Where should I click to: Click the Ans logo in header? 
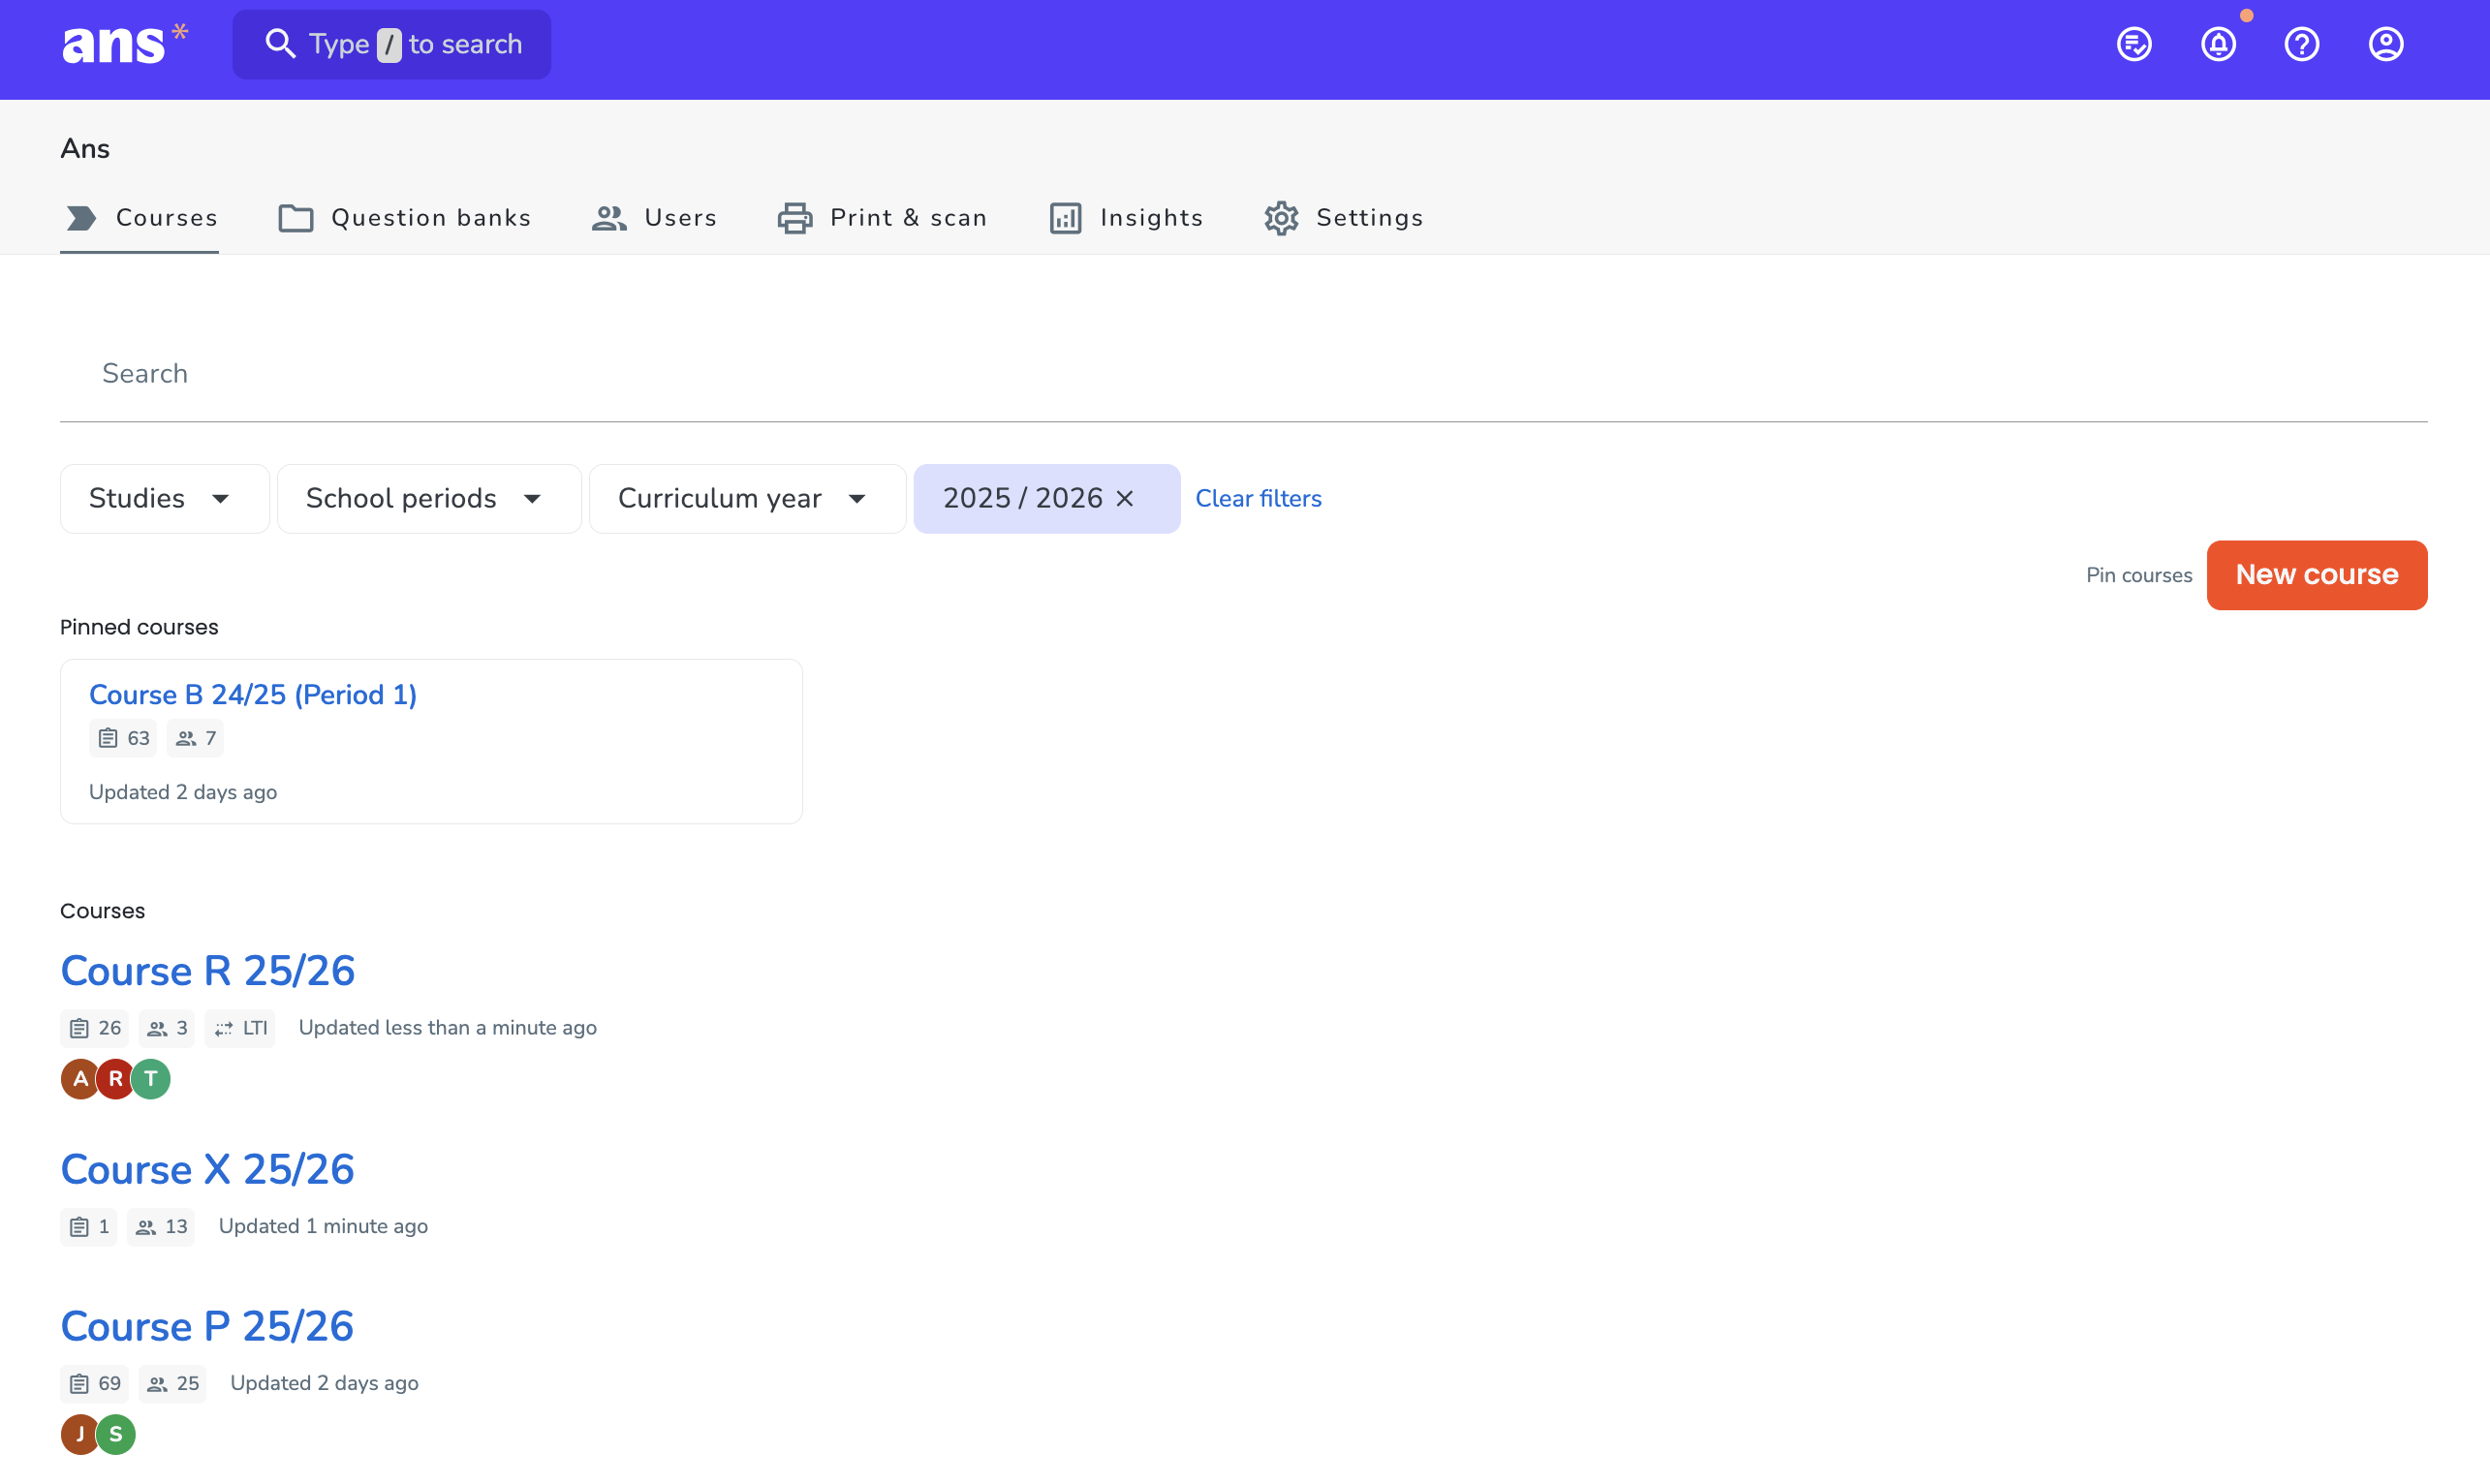tap(124, 44)
